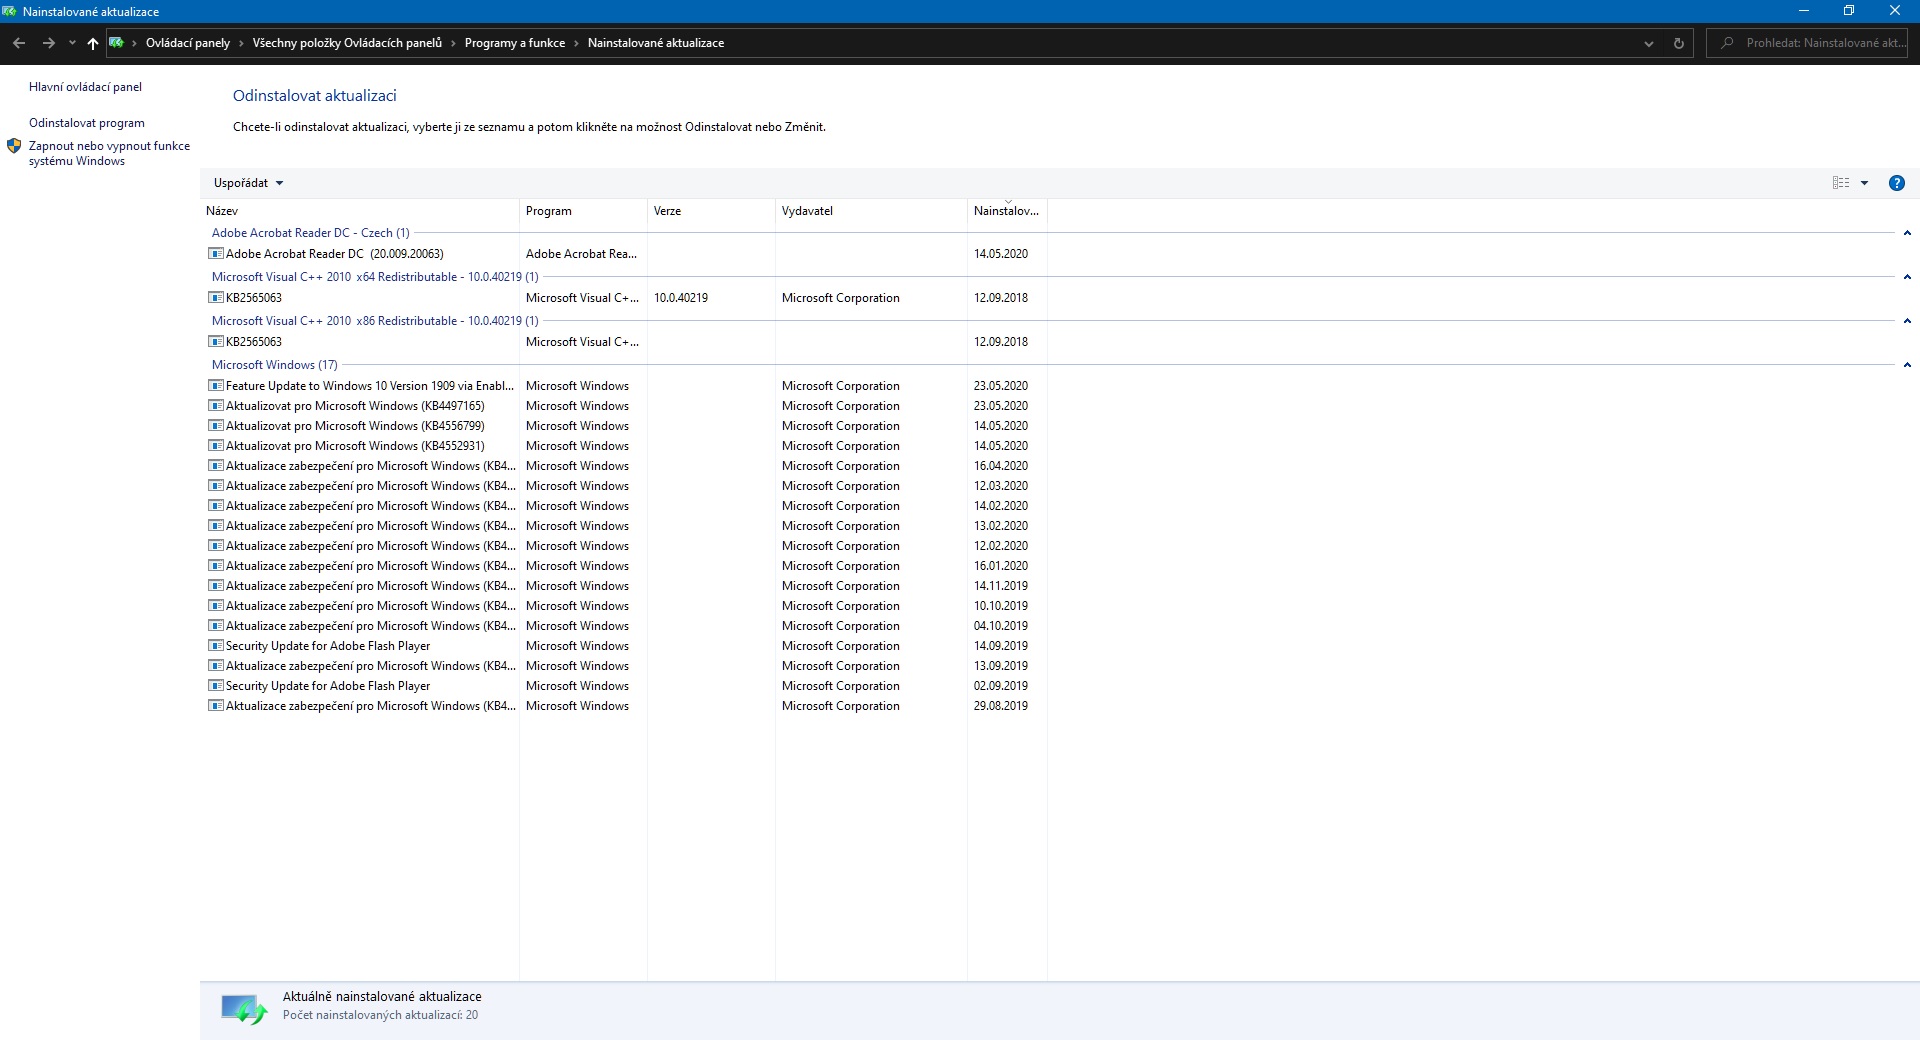Open the Uspořádat dropdown menu
This screenshot has height=1040, width=1920.
click(x=248, y=183)
